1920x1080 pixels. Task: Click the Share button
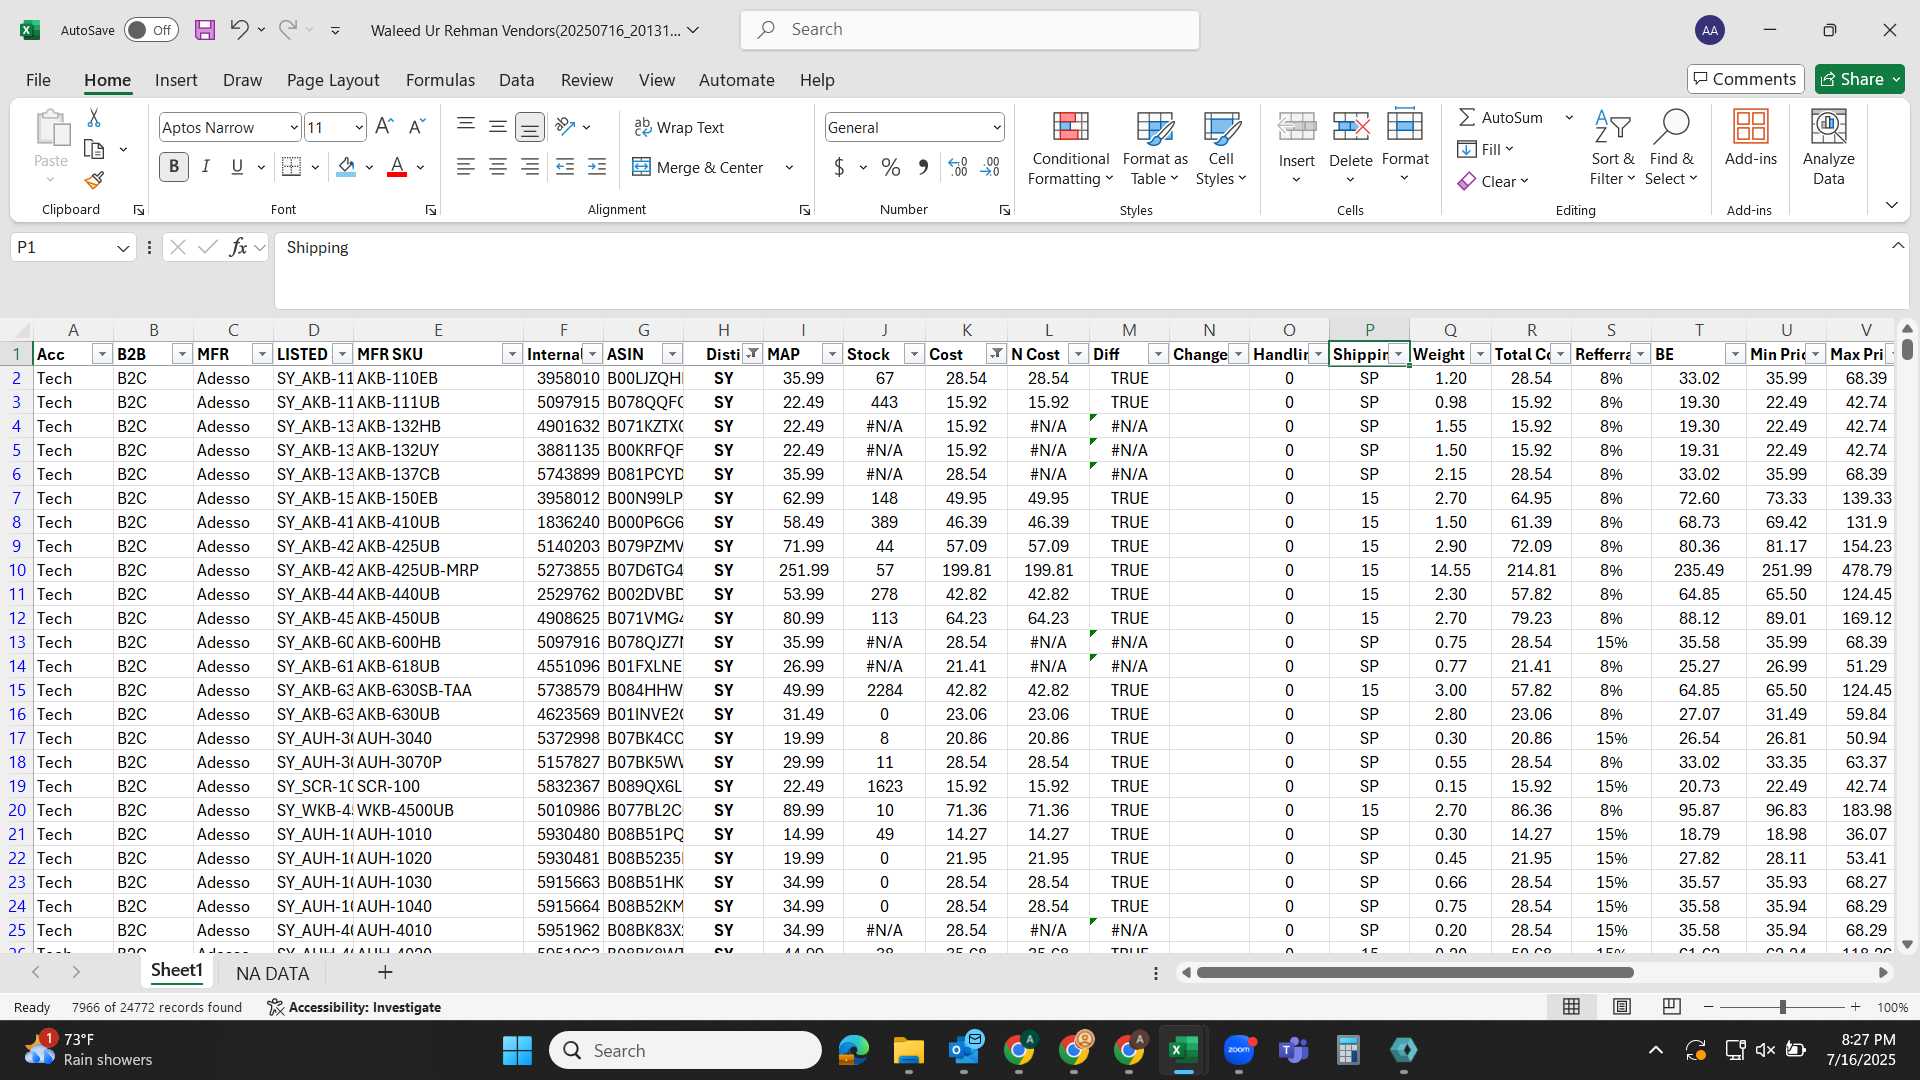(1859, 79)
